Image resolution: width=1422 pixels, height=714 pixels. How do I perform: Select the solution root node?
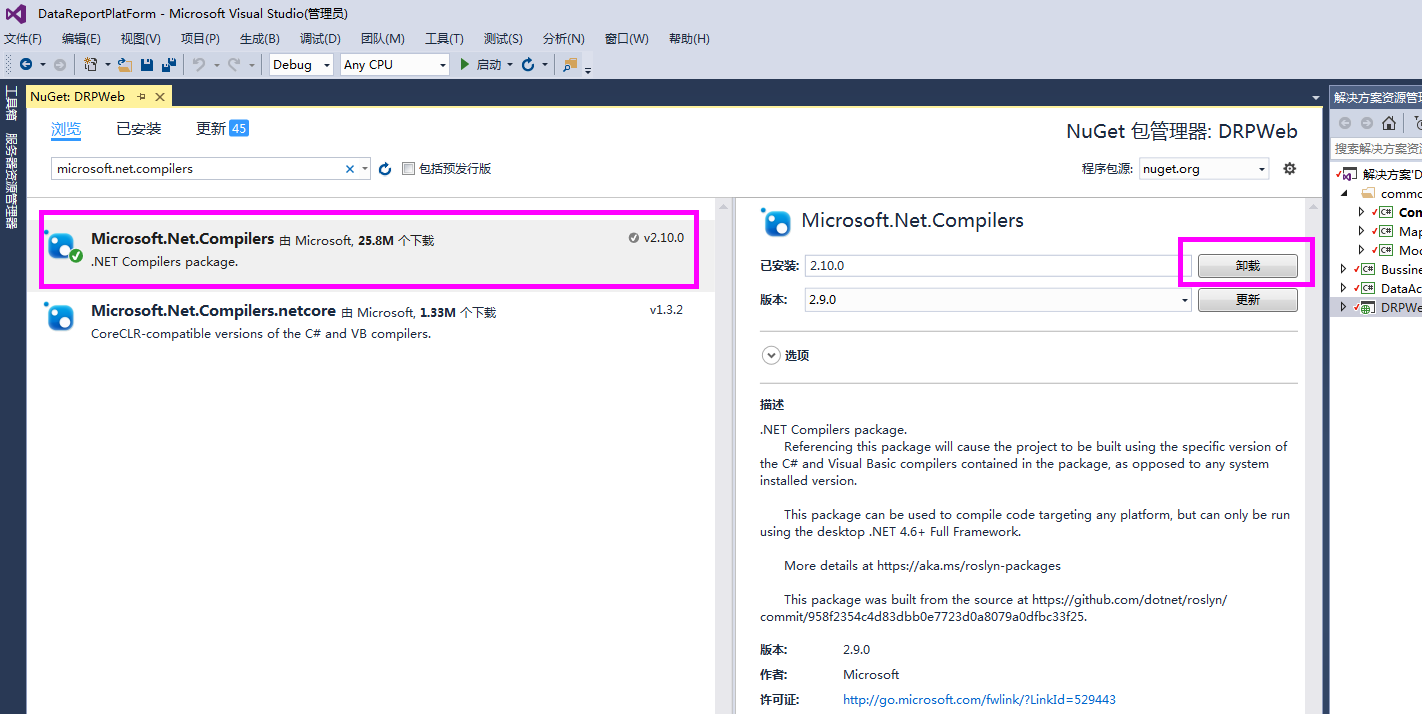click(x=1378, y=174)
